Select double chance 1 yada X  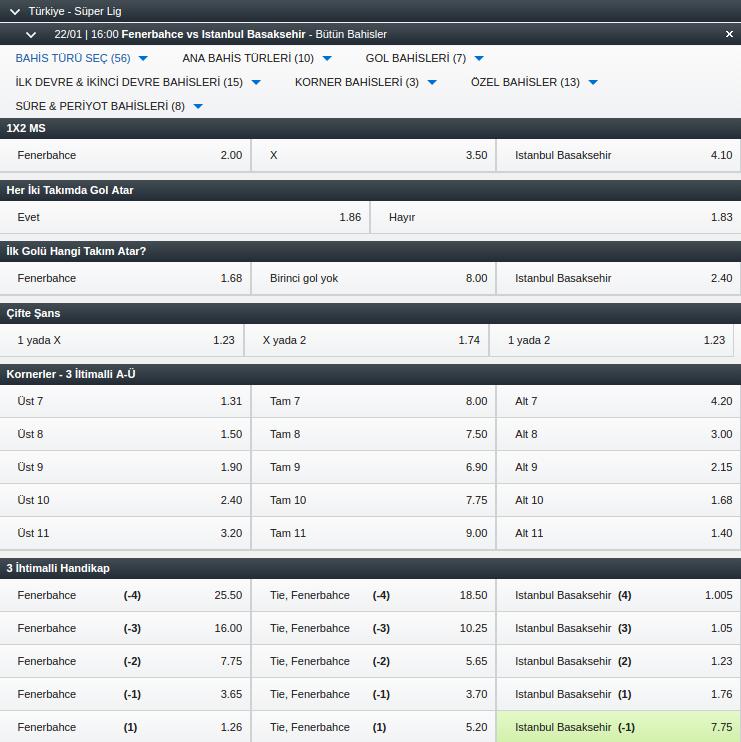coord(122,340)
